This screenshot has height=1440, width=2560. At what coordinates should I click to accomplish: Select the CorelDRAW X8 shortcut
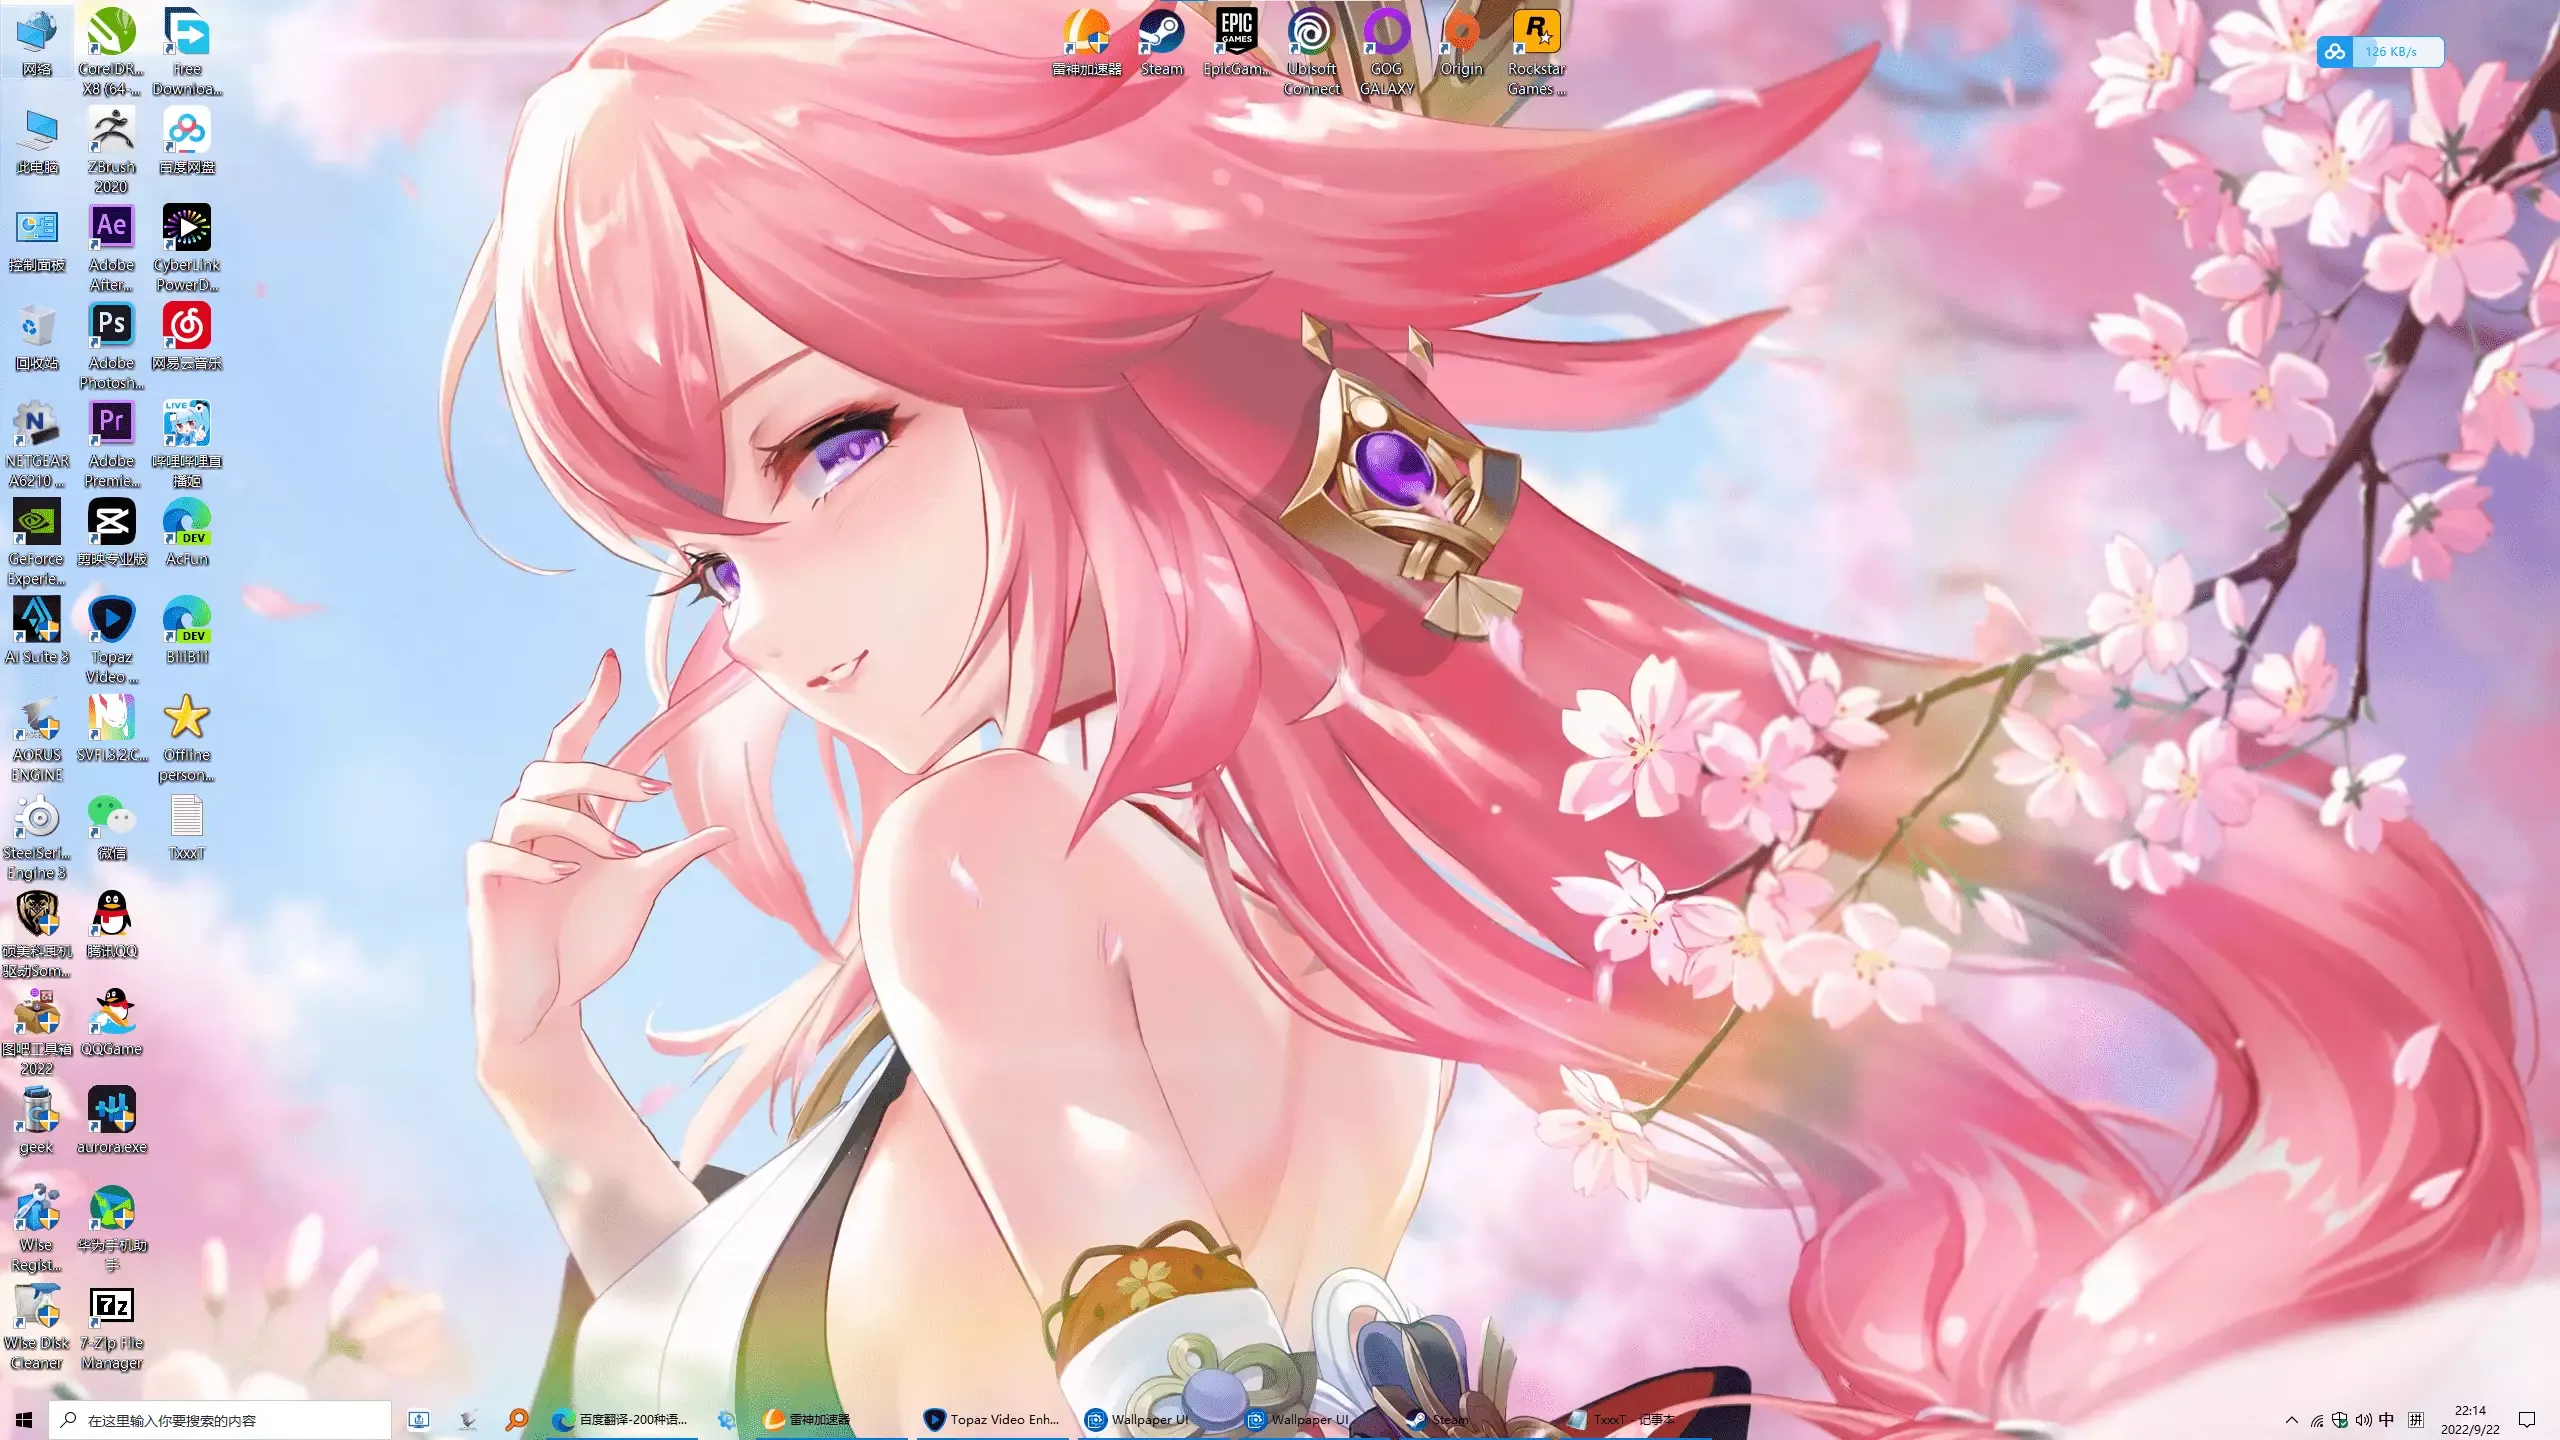point(111,52)
